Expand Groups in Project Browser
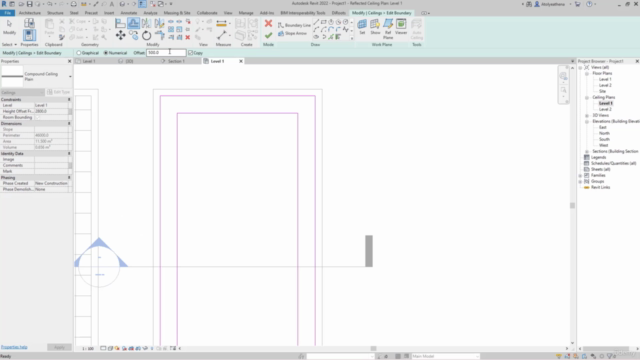 pyautogui.click(x=580, y=181)
